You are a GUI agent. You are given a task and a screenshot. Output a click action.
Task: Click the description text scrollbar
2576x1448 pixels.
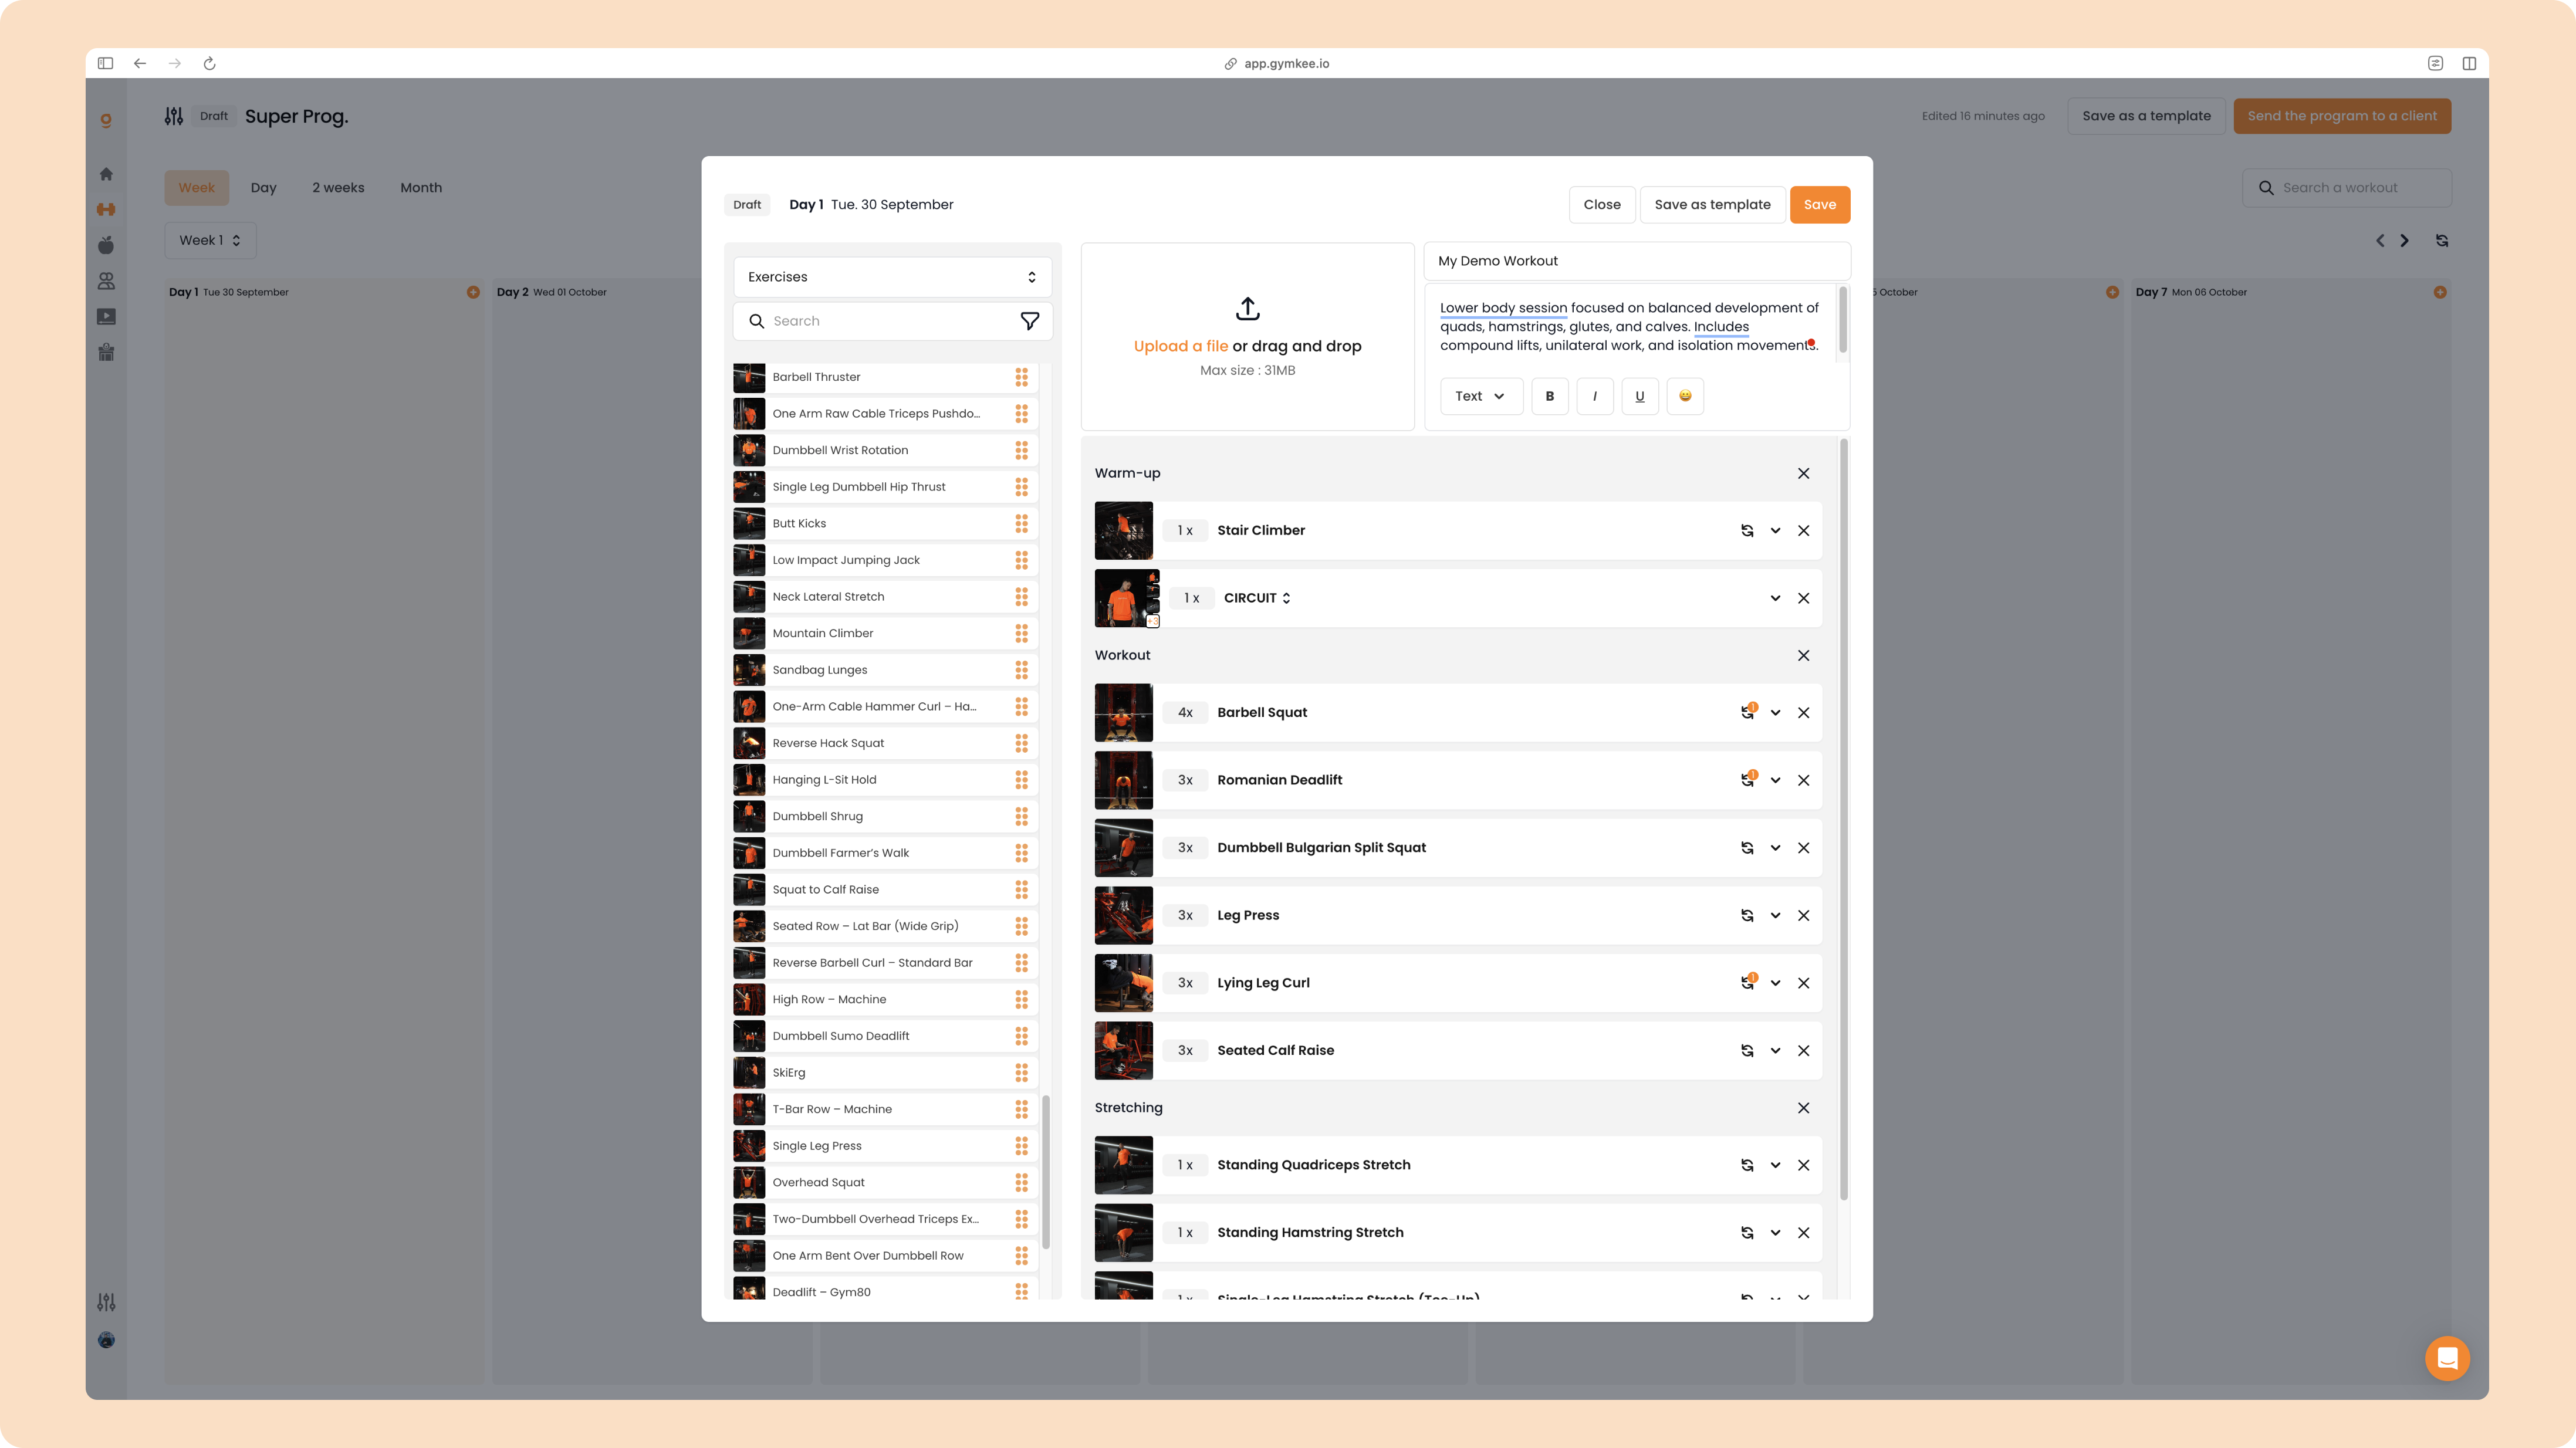[1842, 320]
